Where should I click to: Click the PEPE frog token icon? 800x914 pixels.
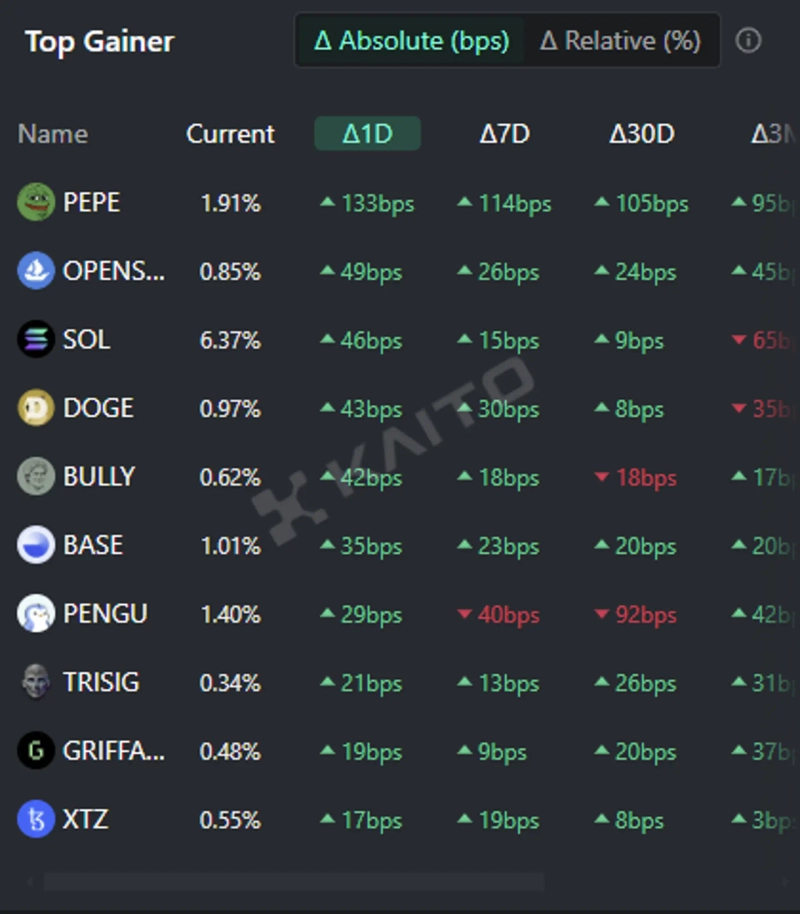click(x=36, y=203)
